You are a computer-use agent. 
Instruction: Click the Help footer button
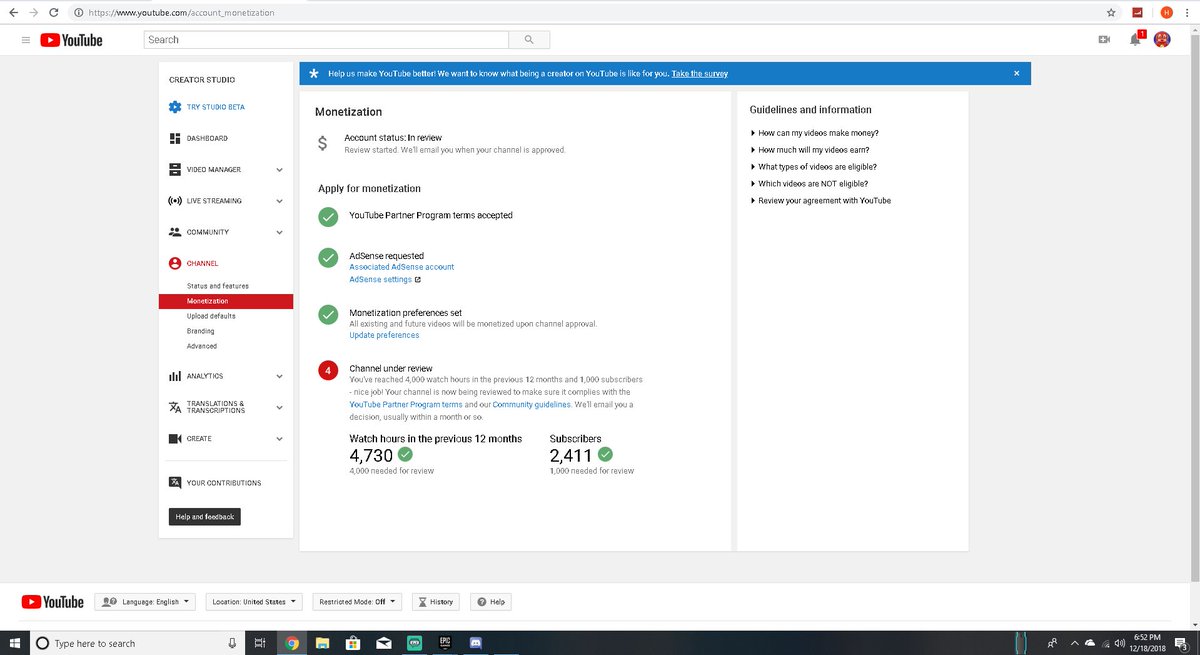[x=491, y=602]
